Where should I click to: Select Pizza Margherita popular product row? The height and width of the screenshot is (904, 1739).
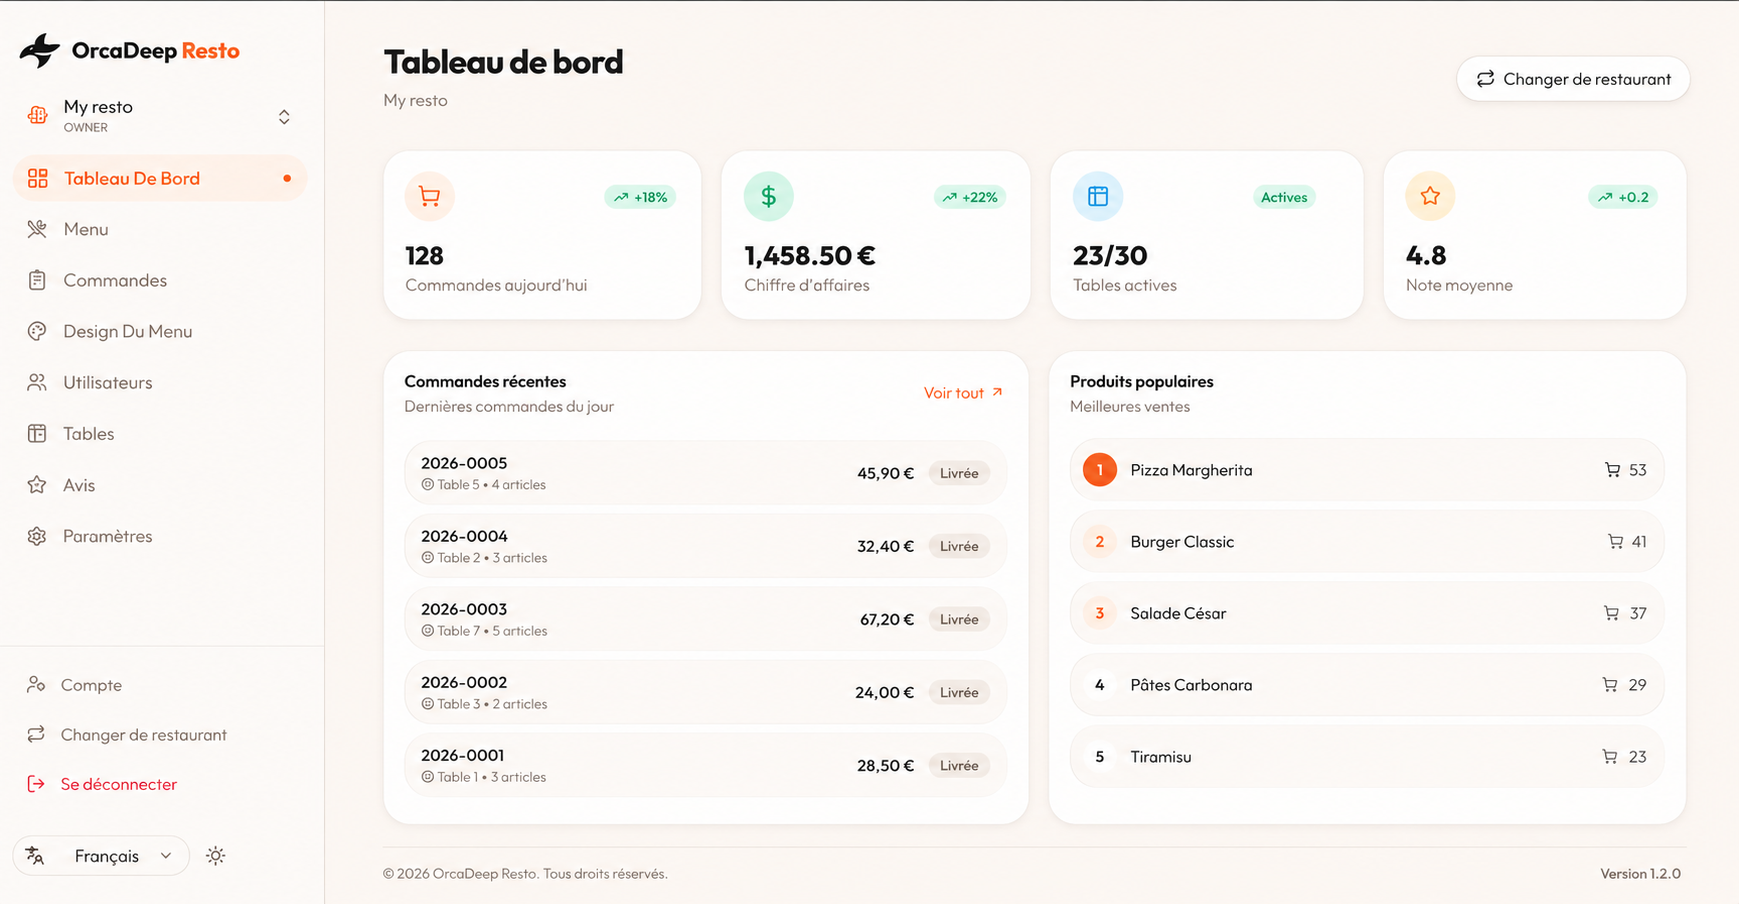point(1367,470)
